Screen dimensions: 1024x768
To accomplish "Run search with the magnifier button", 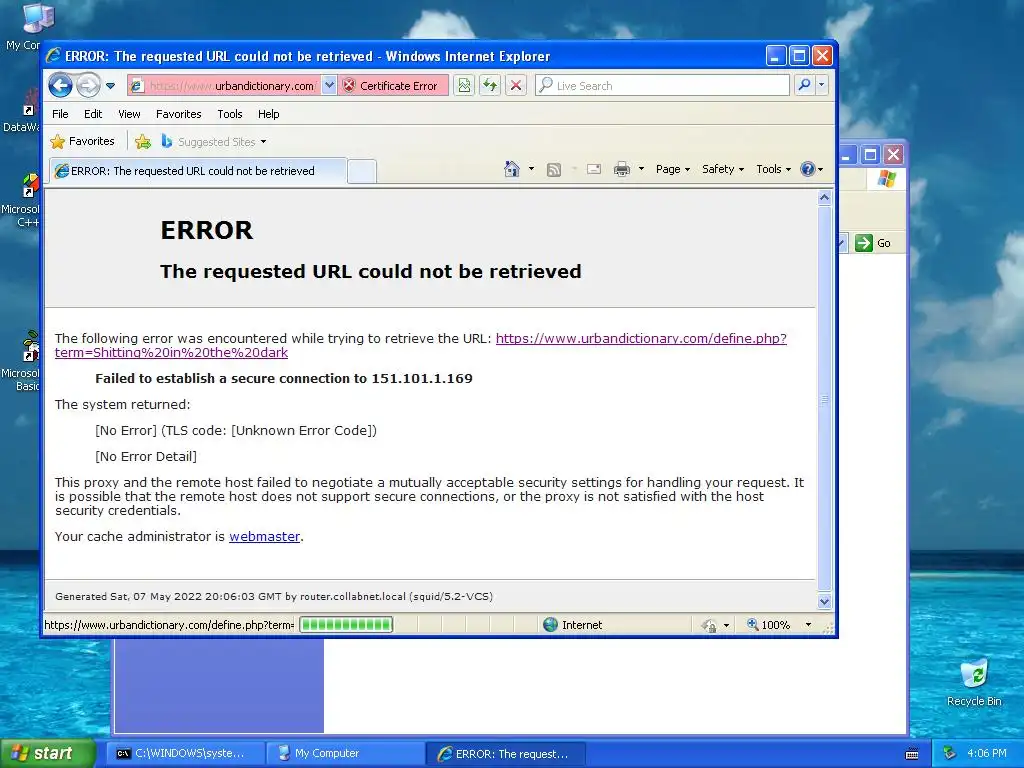I will (x=805, y=86).
